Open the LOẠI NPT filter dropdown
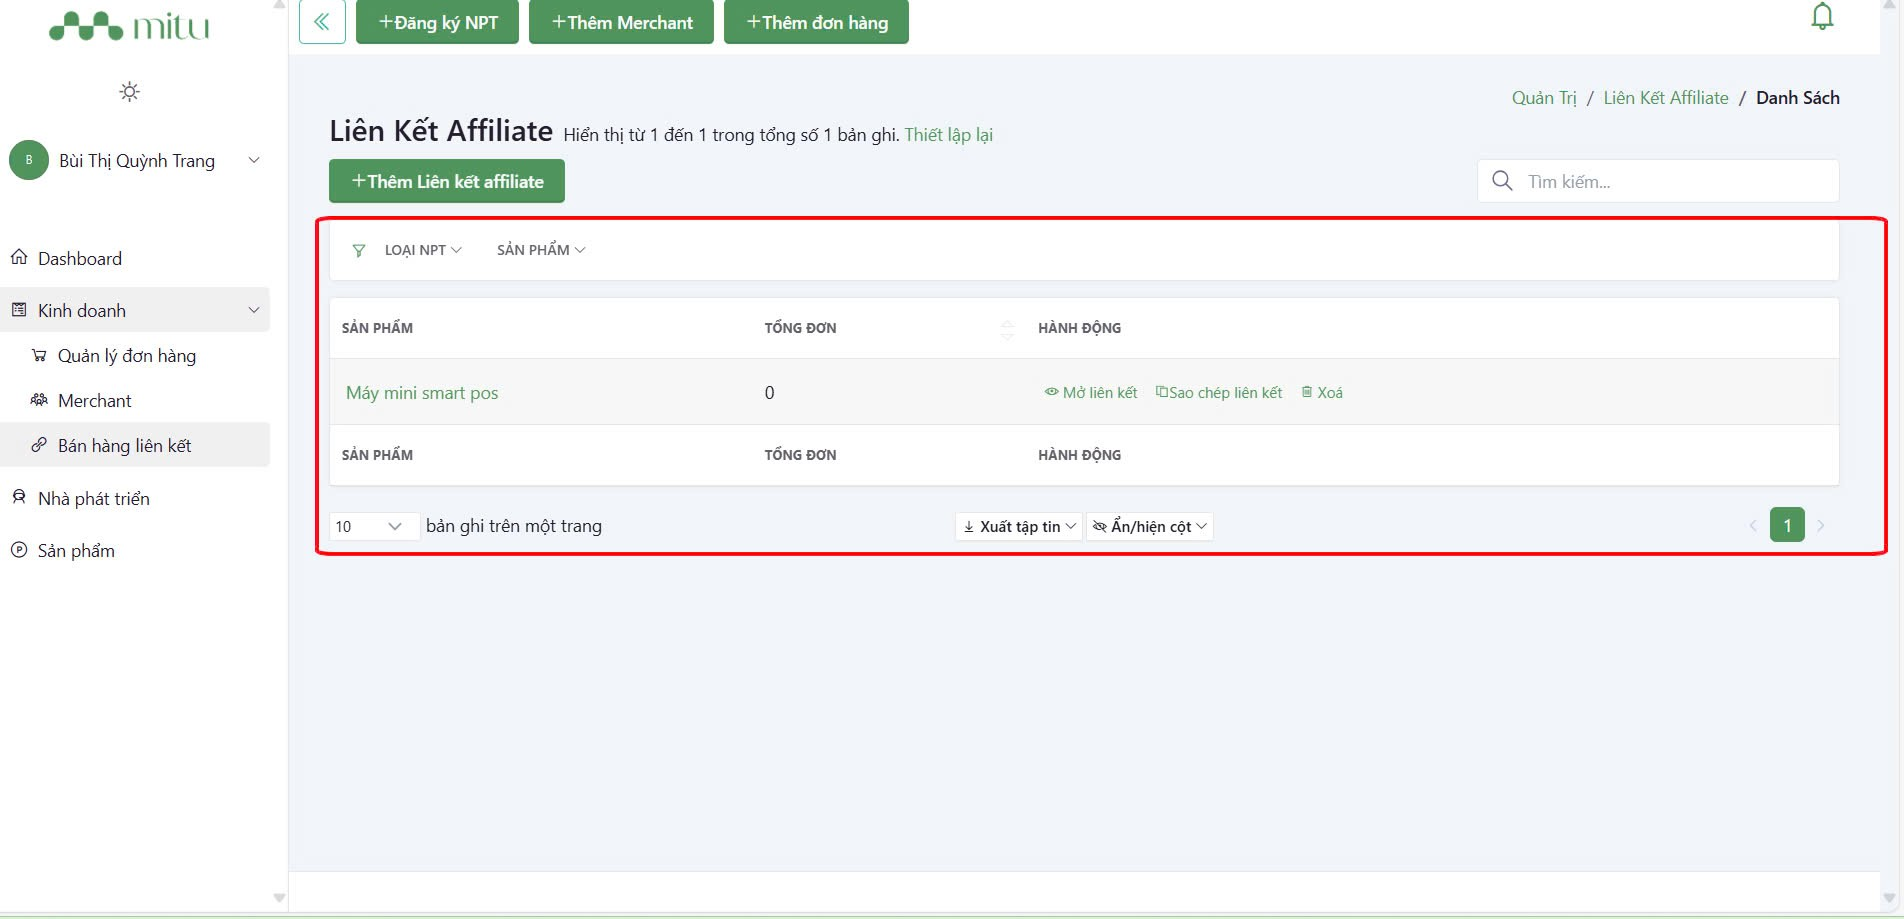The width and height of the screenshot is (1904, 919). tap(423, 250)
